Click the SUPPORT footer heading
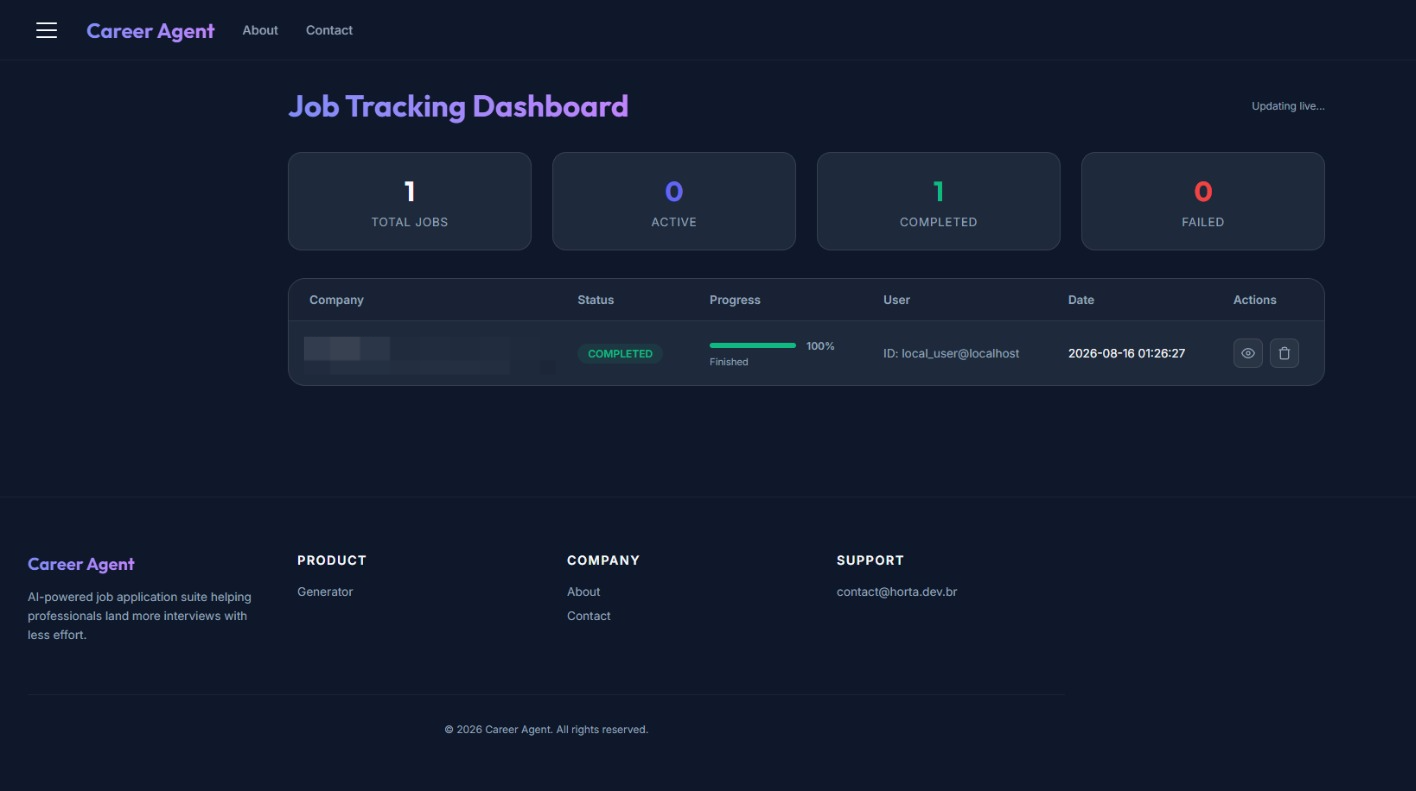This screenshot has width=1416, height=791. click(x=870, y=560)
